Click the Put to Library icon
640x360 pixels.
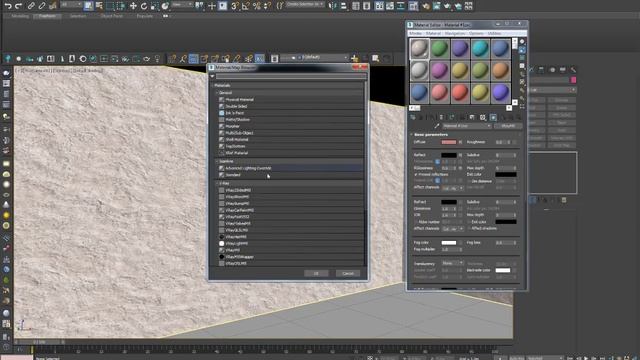coord(472,118)
